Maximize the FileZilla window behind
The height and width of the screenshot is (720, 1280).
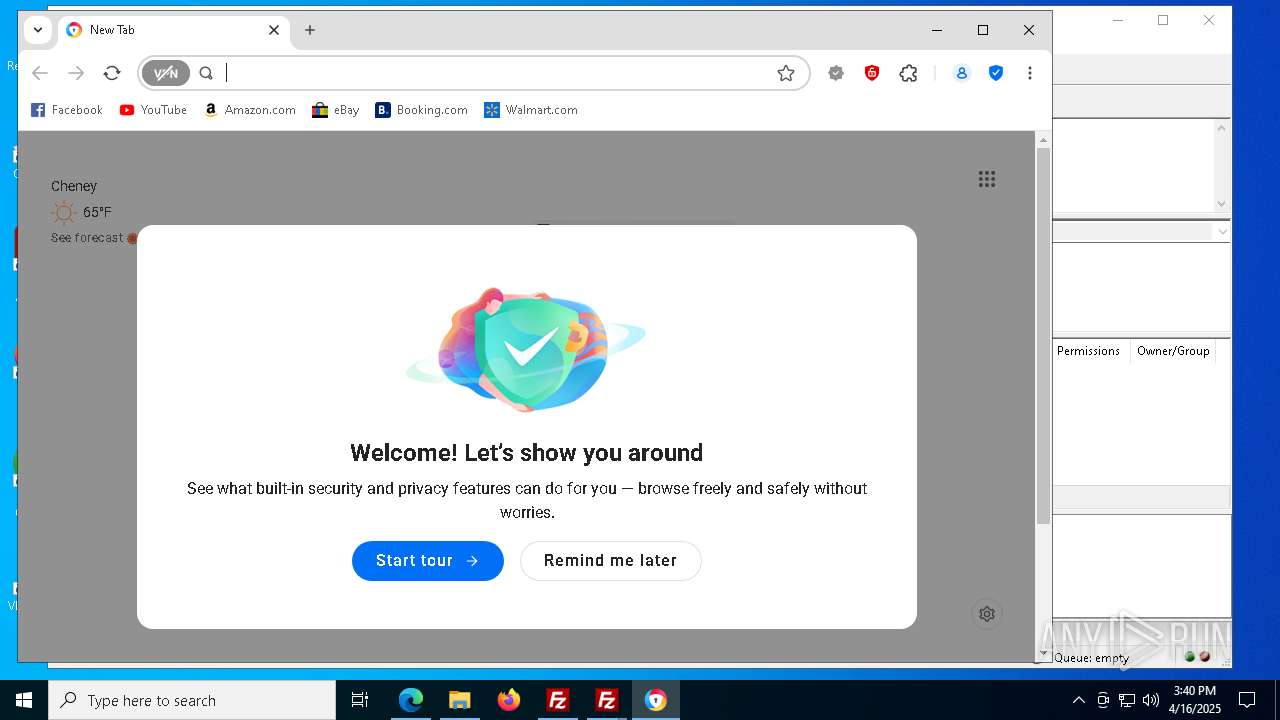click(1163, 20)
